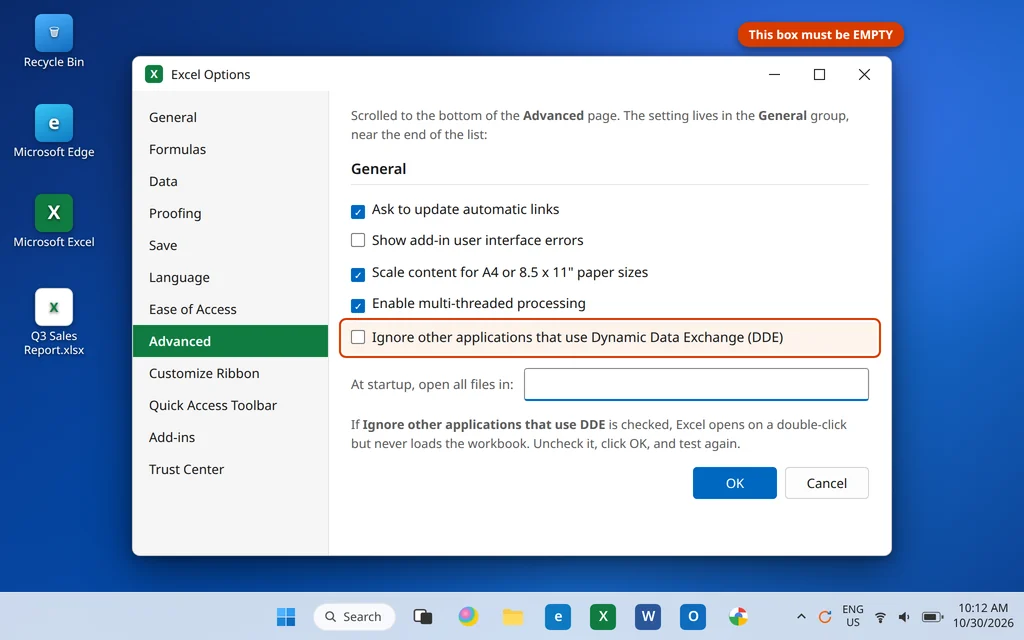Click the Excel Options title text
Viewport: 1024px width, 640px height.
(x=210, y=74)
